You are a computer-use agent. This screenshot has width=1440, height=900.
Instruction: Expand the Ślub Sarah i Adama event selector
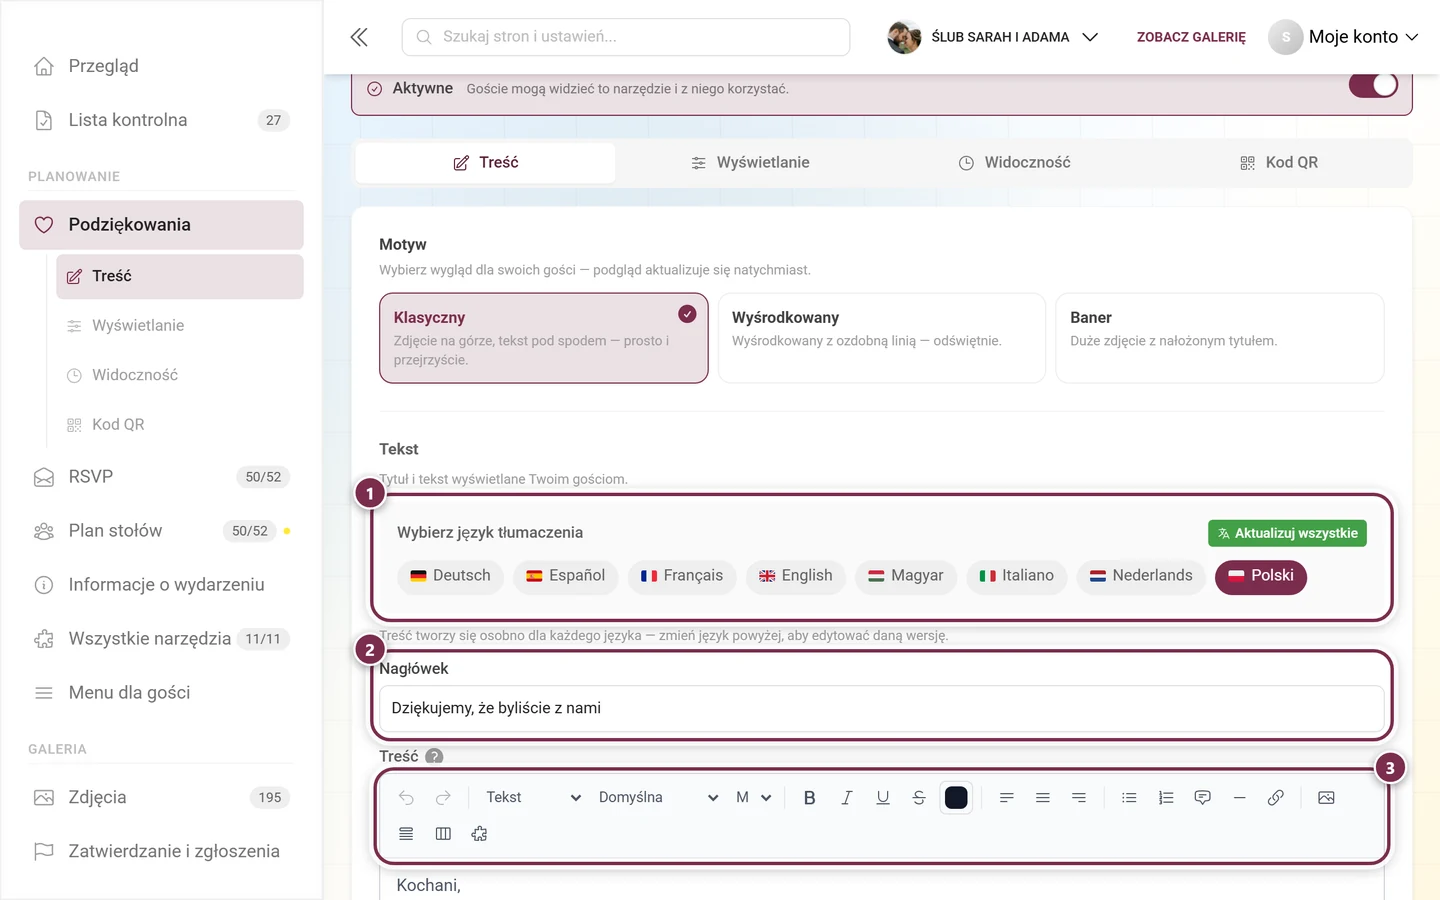pos(992,37)
